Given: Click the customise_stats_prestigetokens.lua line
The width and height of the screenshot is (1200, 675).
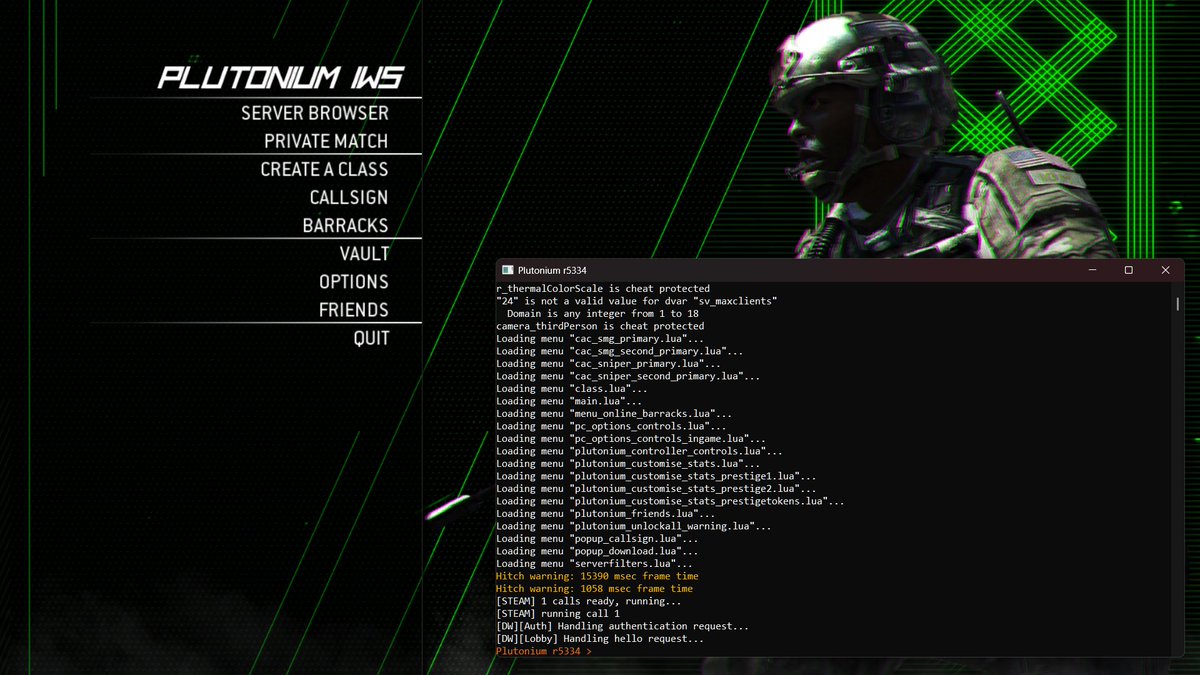Looking at the screenshot, I should point(670,501).
